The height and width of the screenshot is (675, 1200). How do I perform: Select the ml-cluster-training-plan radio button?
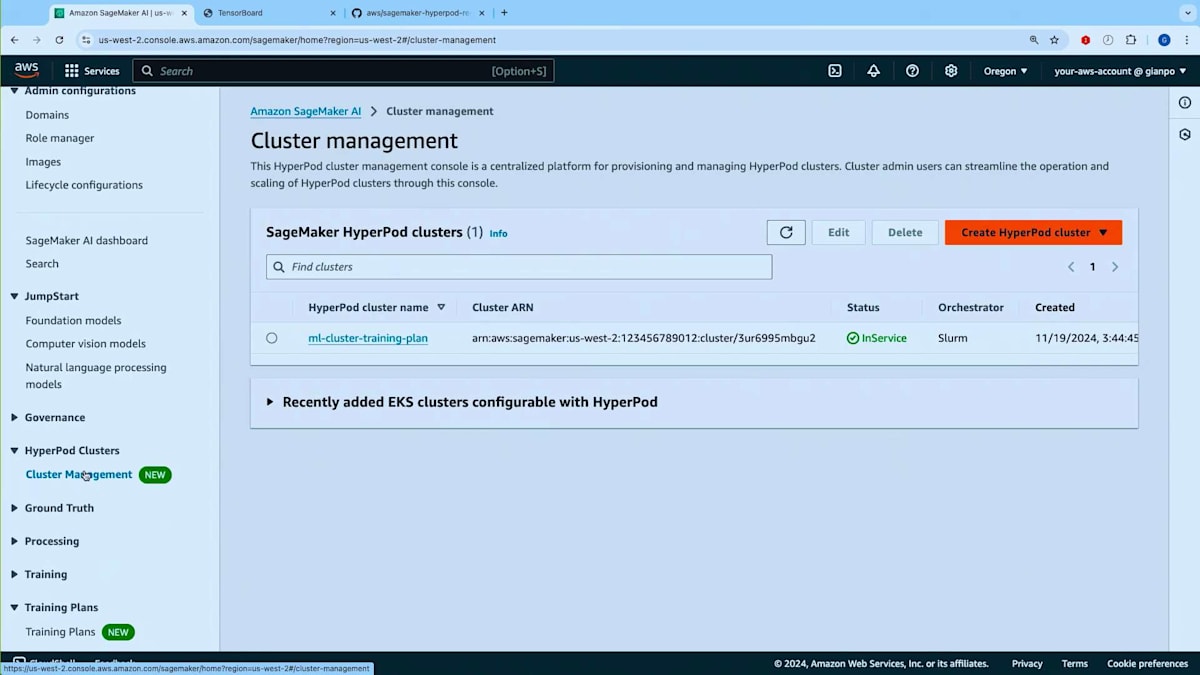point(271,338)
